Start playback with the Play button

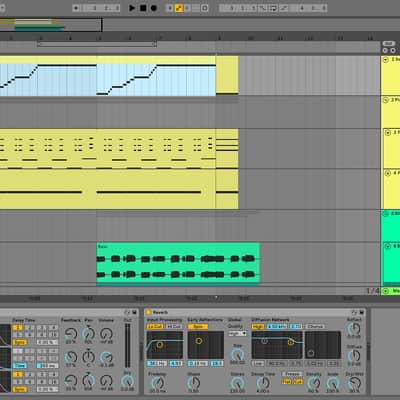(x=132, y=8)
